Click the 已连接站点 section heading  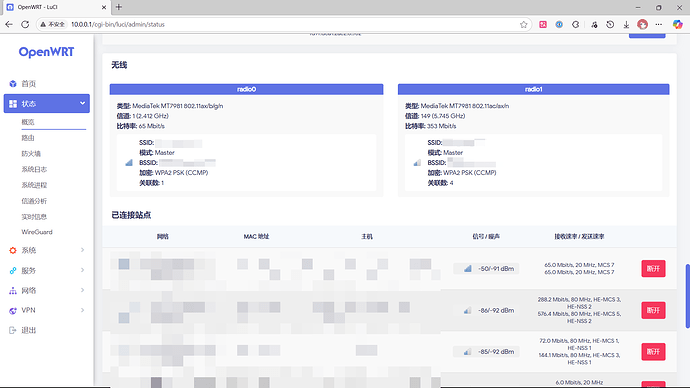(131, 215)
